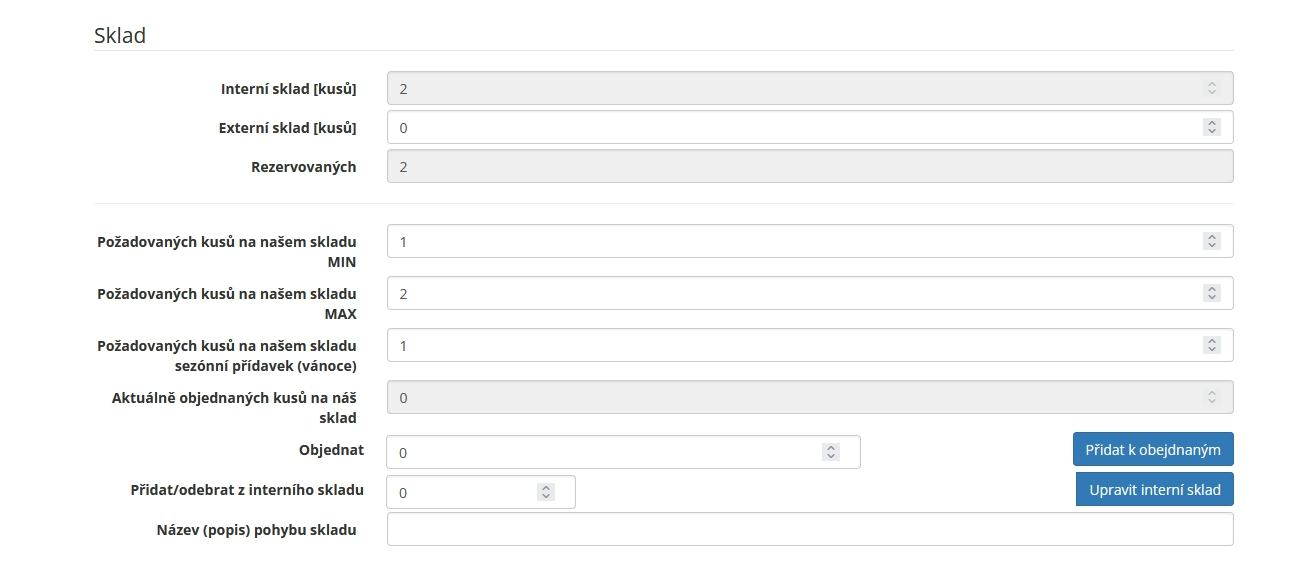Click the MAX required pieces spinner arrows
This screenshot has width=1296, height=574.
pos(1212,293)
